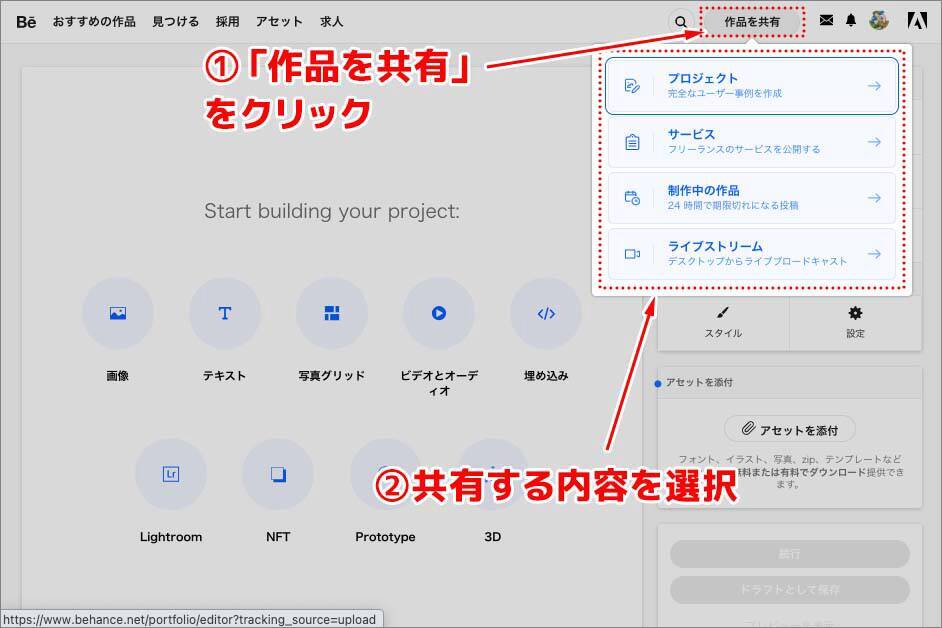Add a 写真グリッド photo grid
942x628 pixels.
(332, 313)
